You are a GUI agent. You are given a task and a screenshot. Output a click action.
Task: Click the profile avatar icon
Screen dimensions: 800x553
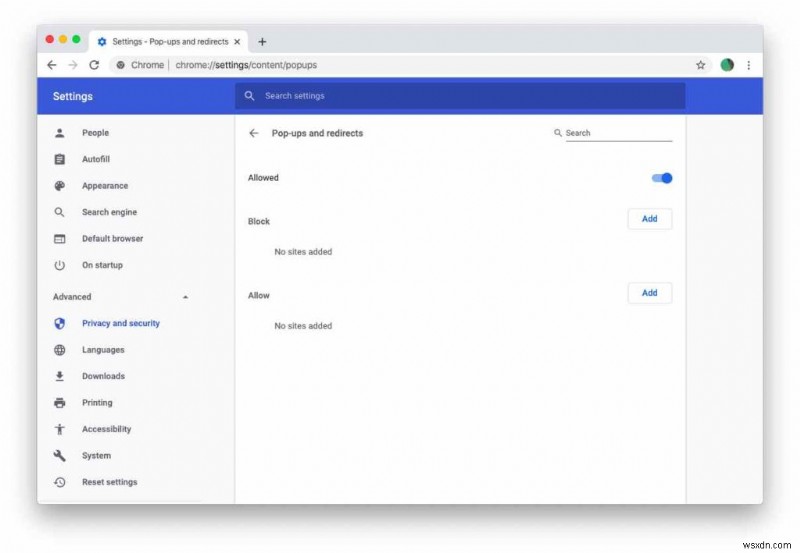click(x=727, y=65)
